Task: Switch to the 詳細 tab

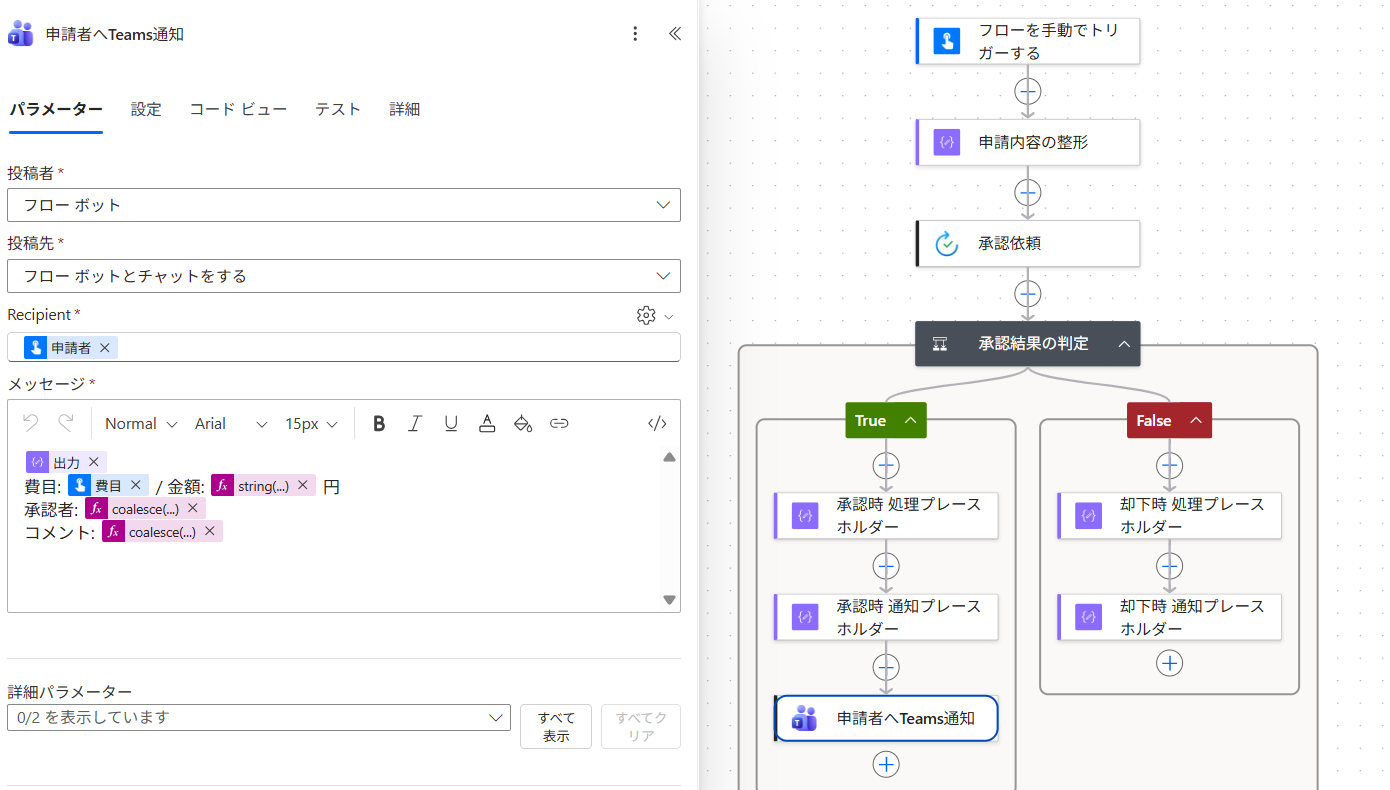Action: pyautogui.click(x=405, y=110)
